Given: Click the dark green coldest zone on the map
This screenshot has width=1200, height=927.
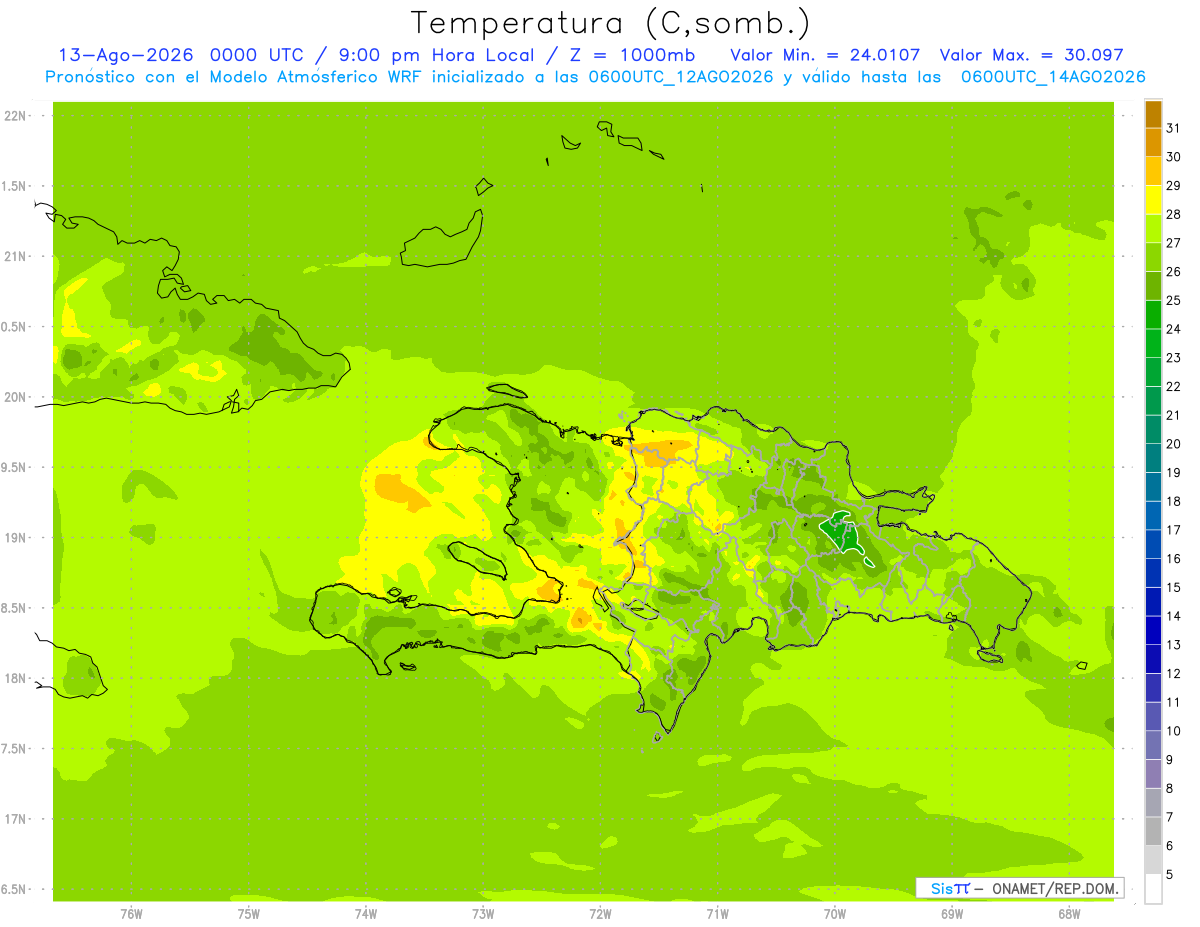Looking at the screenshot, I should pyautogui.click(x=846, y=536).
